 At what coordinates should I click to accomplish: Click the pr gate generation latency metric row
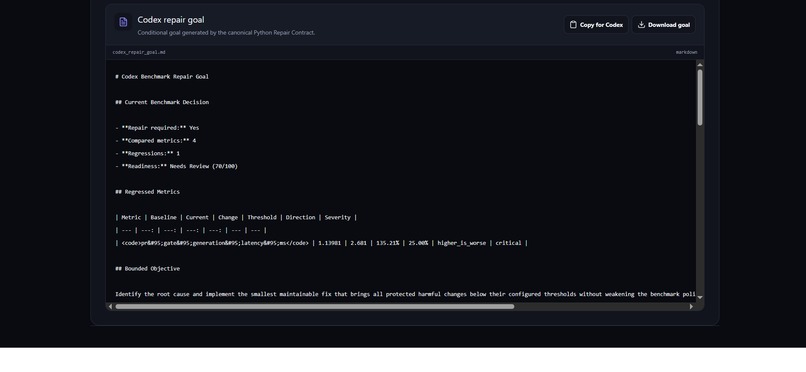point(321,243)
